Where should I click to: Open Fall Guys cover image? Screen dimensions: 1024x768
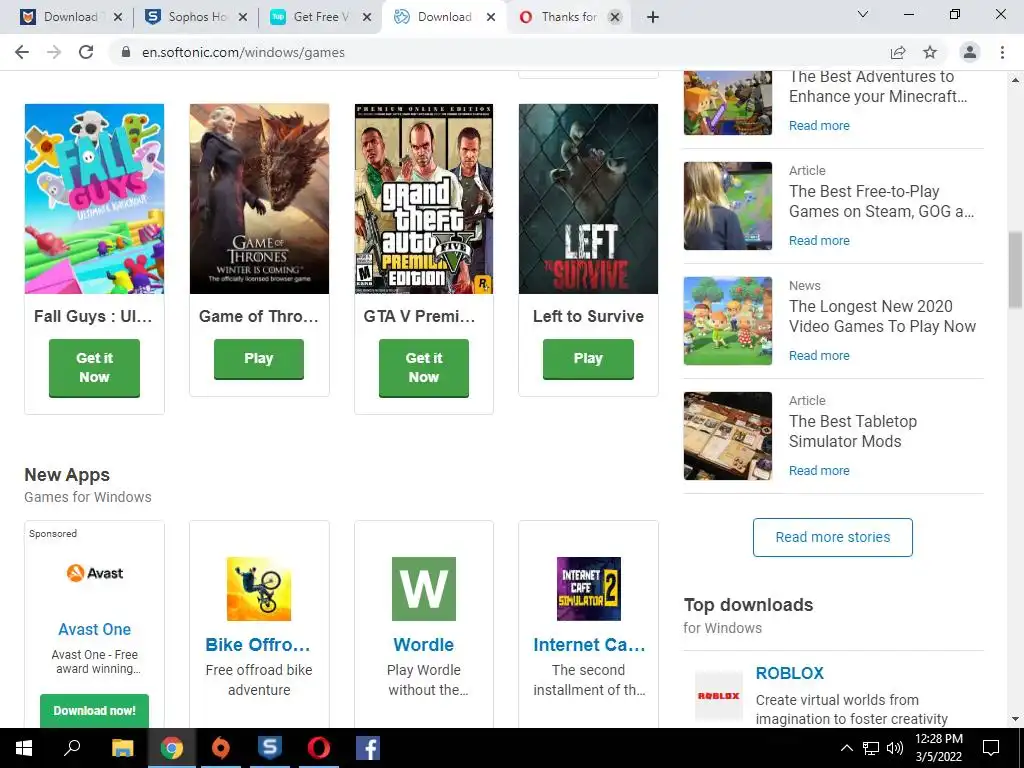(x=94, y=199)
